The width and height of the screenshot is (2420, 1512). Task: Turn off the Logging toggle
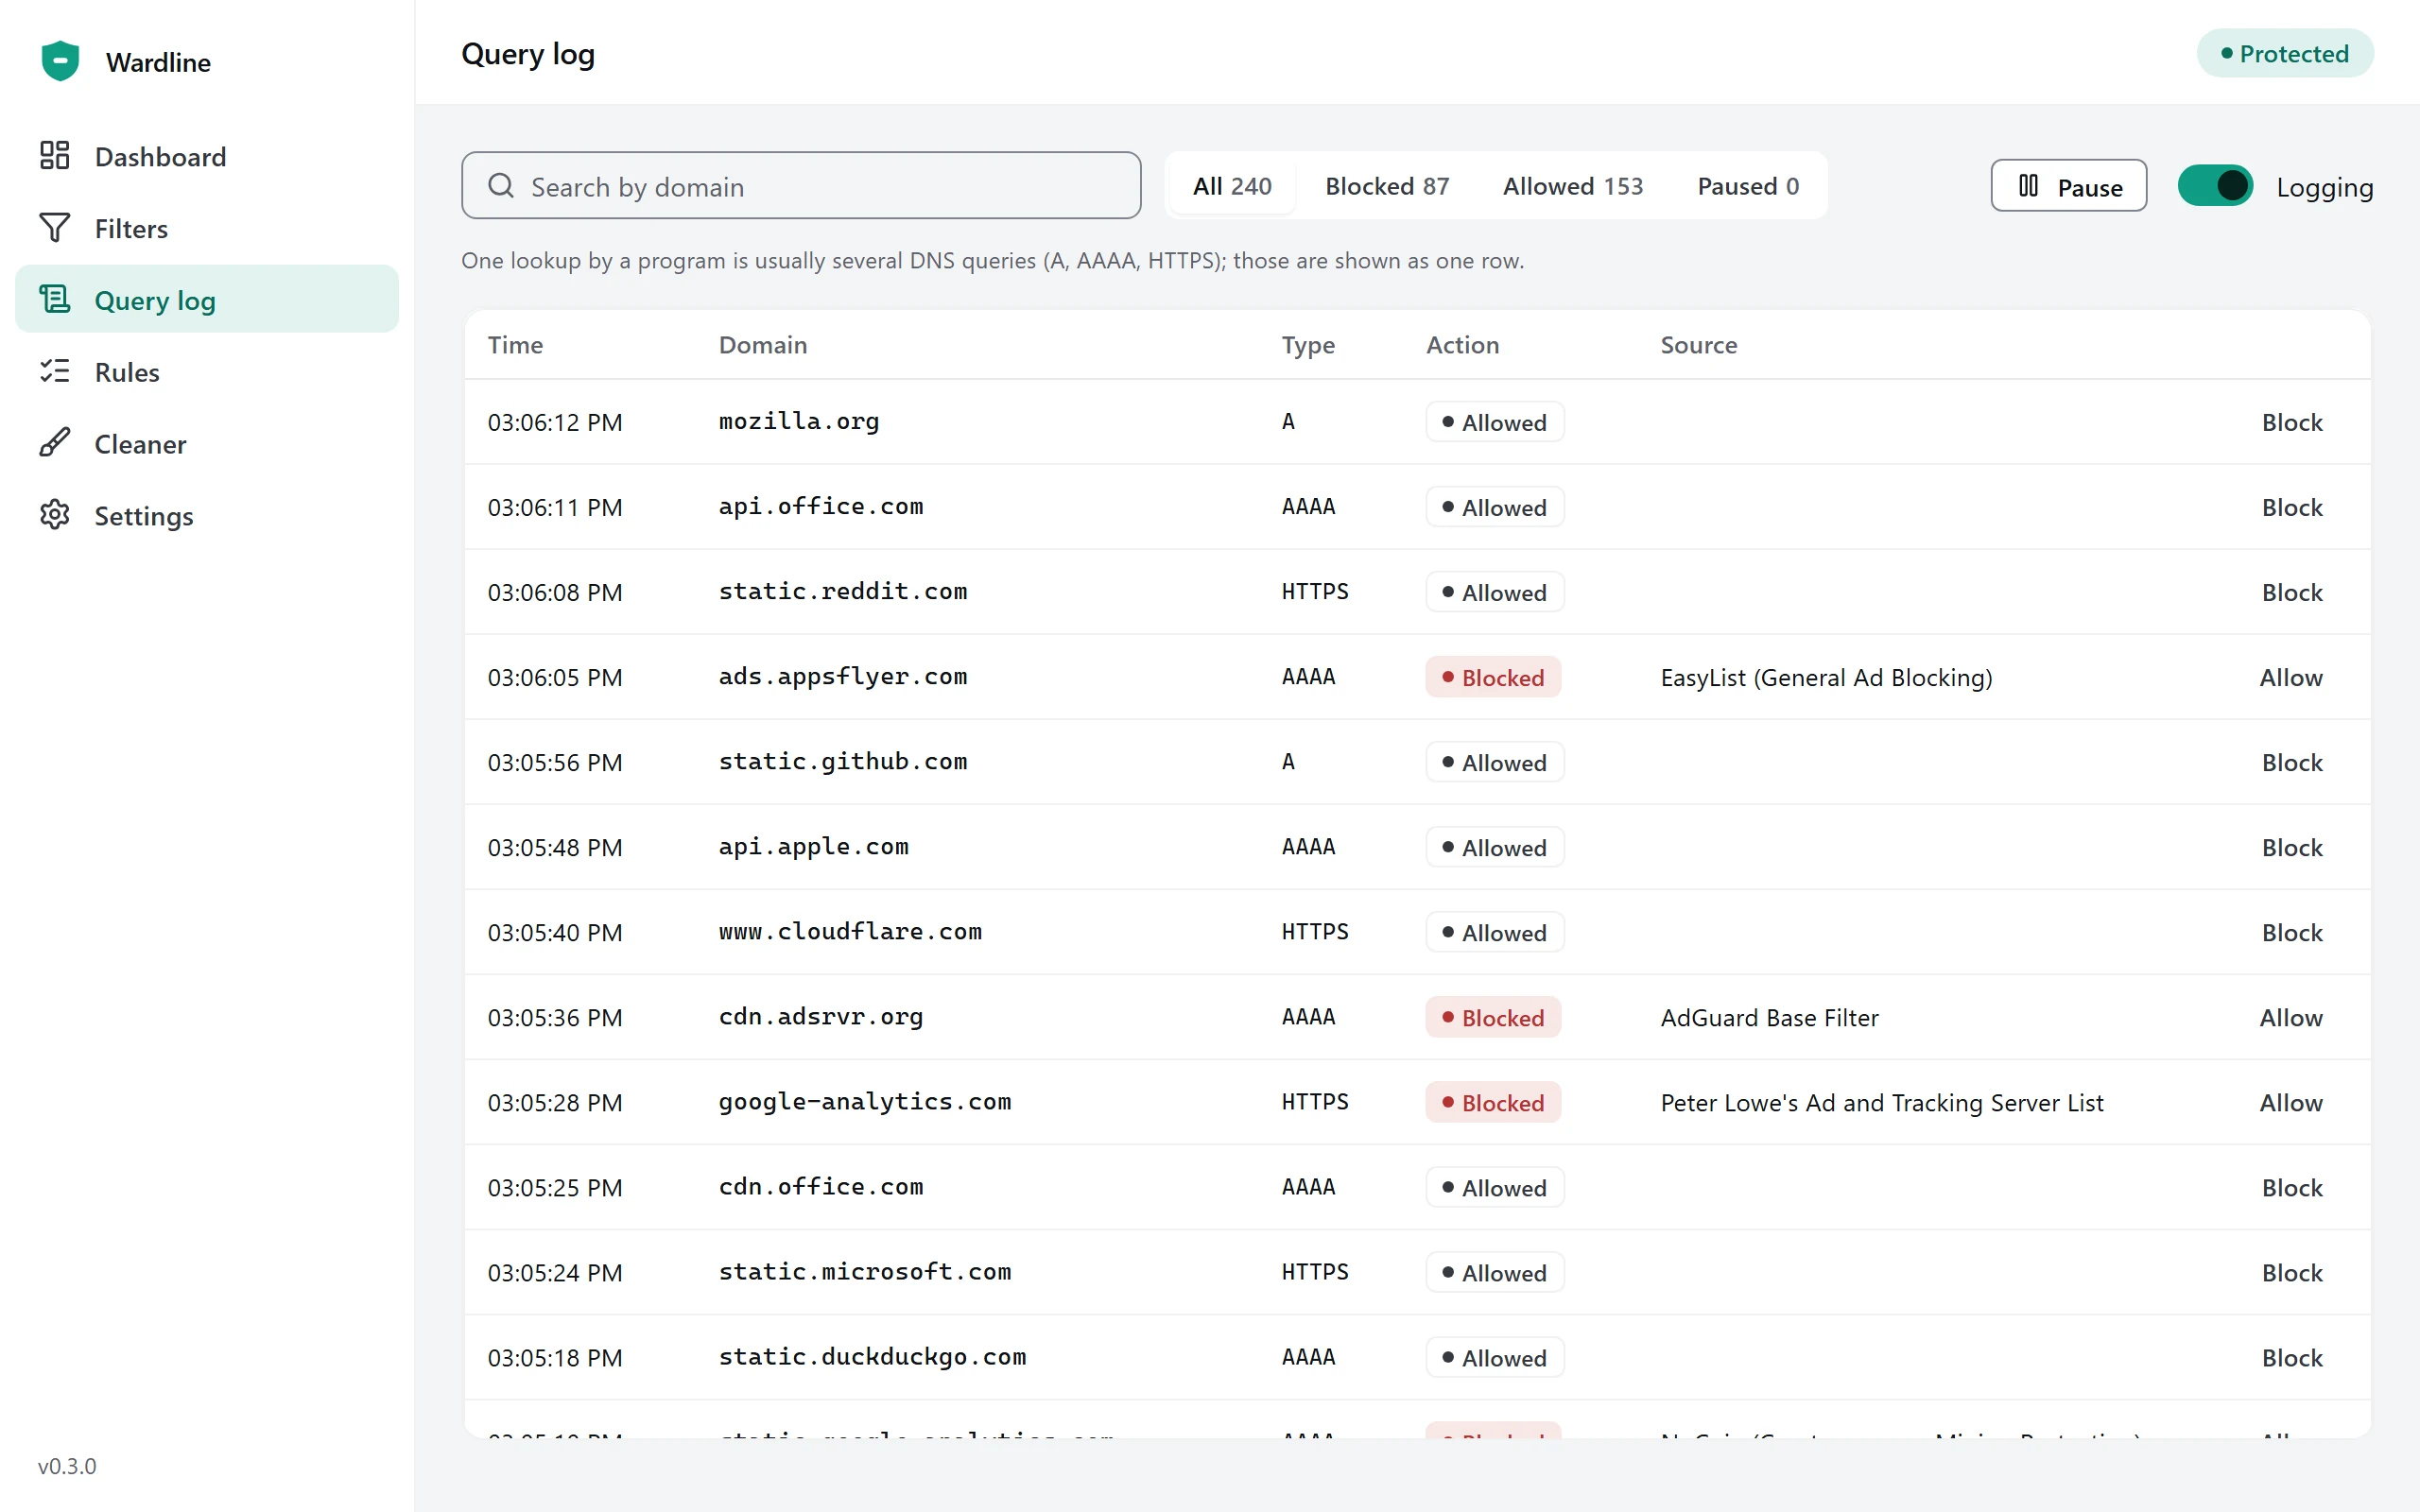tap(2215, 186)
